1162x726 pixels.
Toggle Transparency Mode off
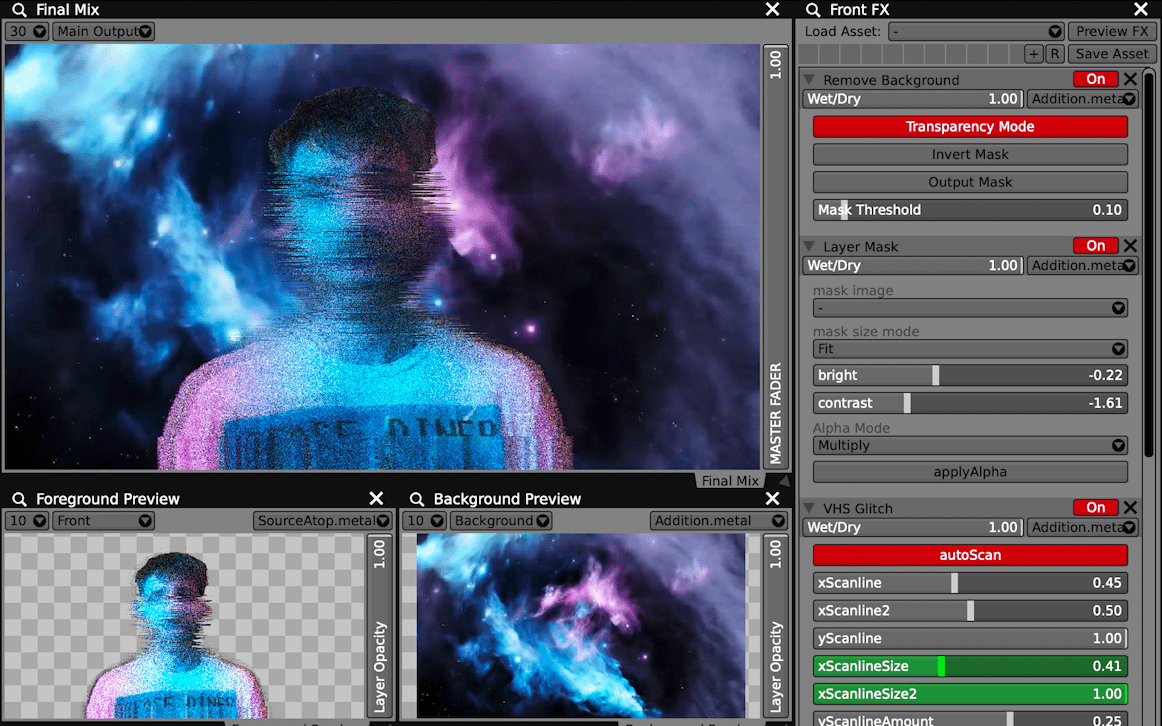969,127
